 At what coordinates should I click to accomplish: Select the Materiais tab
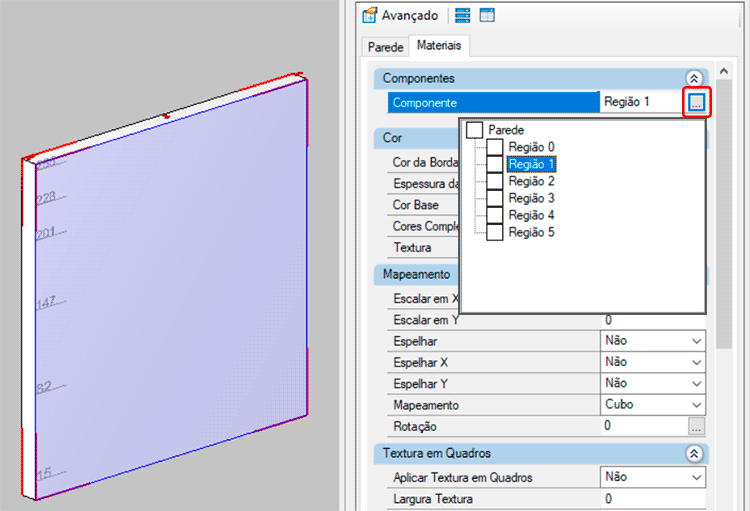(x=439, y=46)
